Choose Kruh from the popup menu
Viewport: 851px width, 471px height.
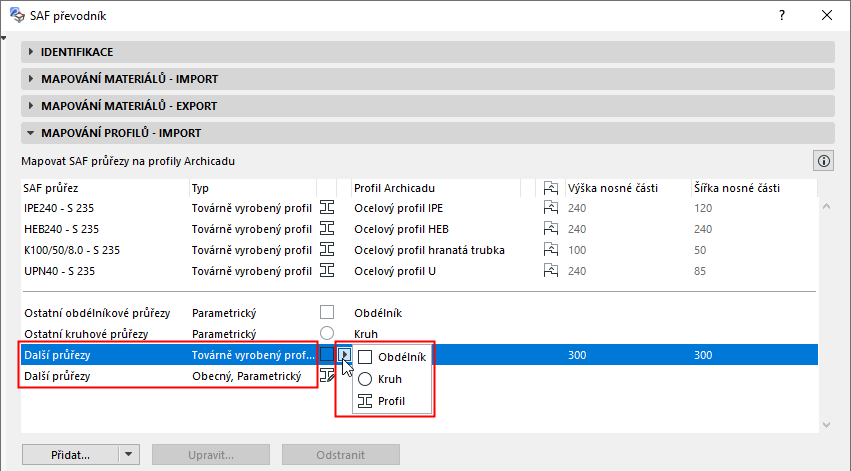click(x=388, y=379)
